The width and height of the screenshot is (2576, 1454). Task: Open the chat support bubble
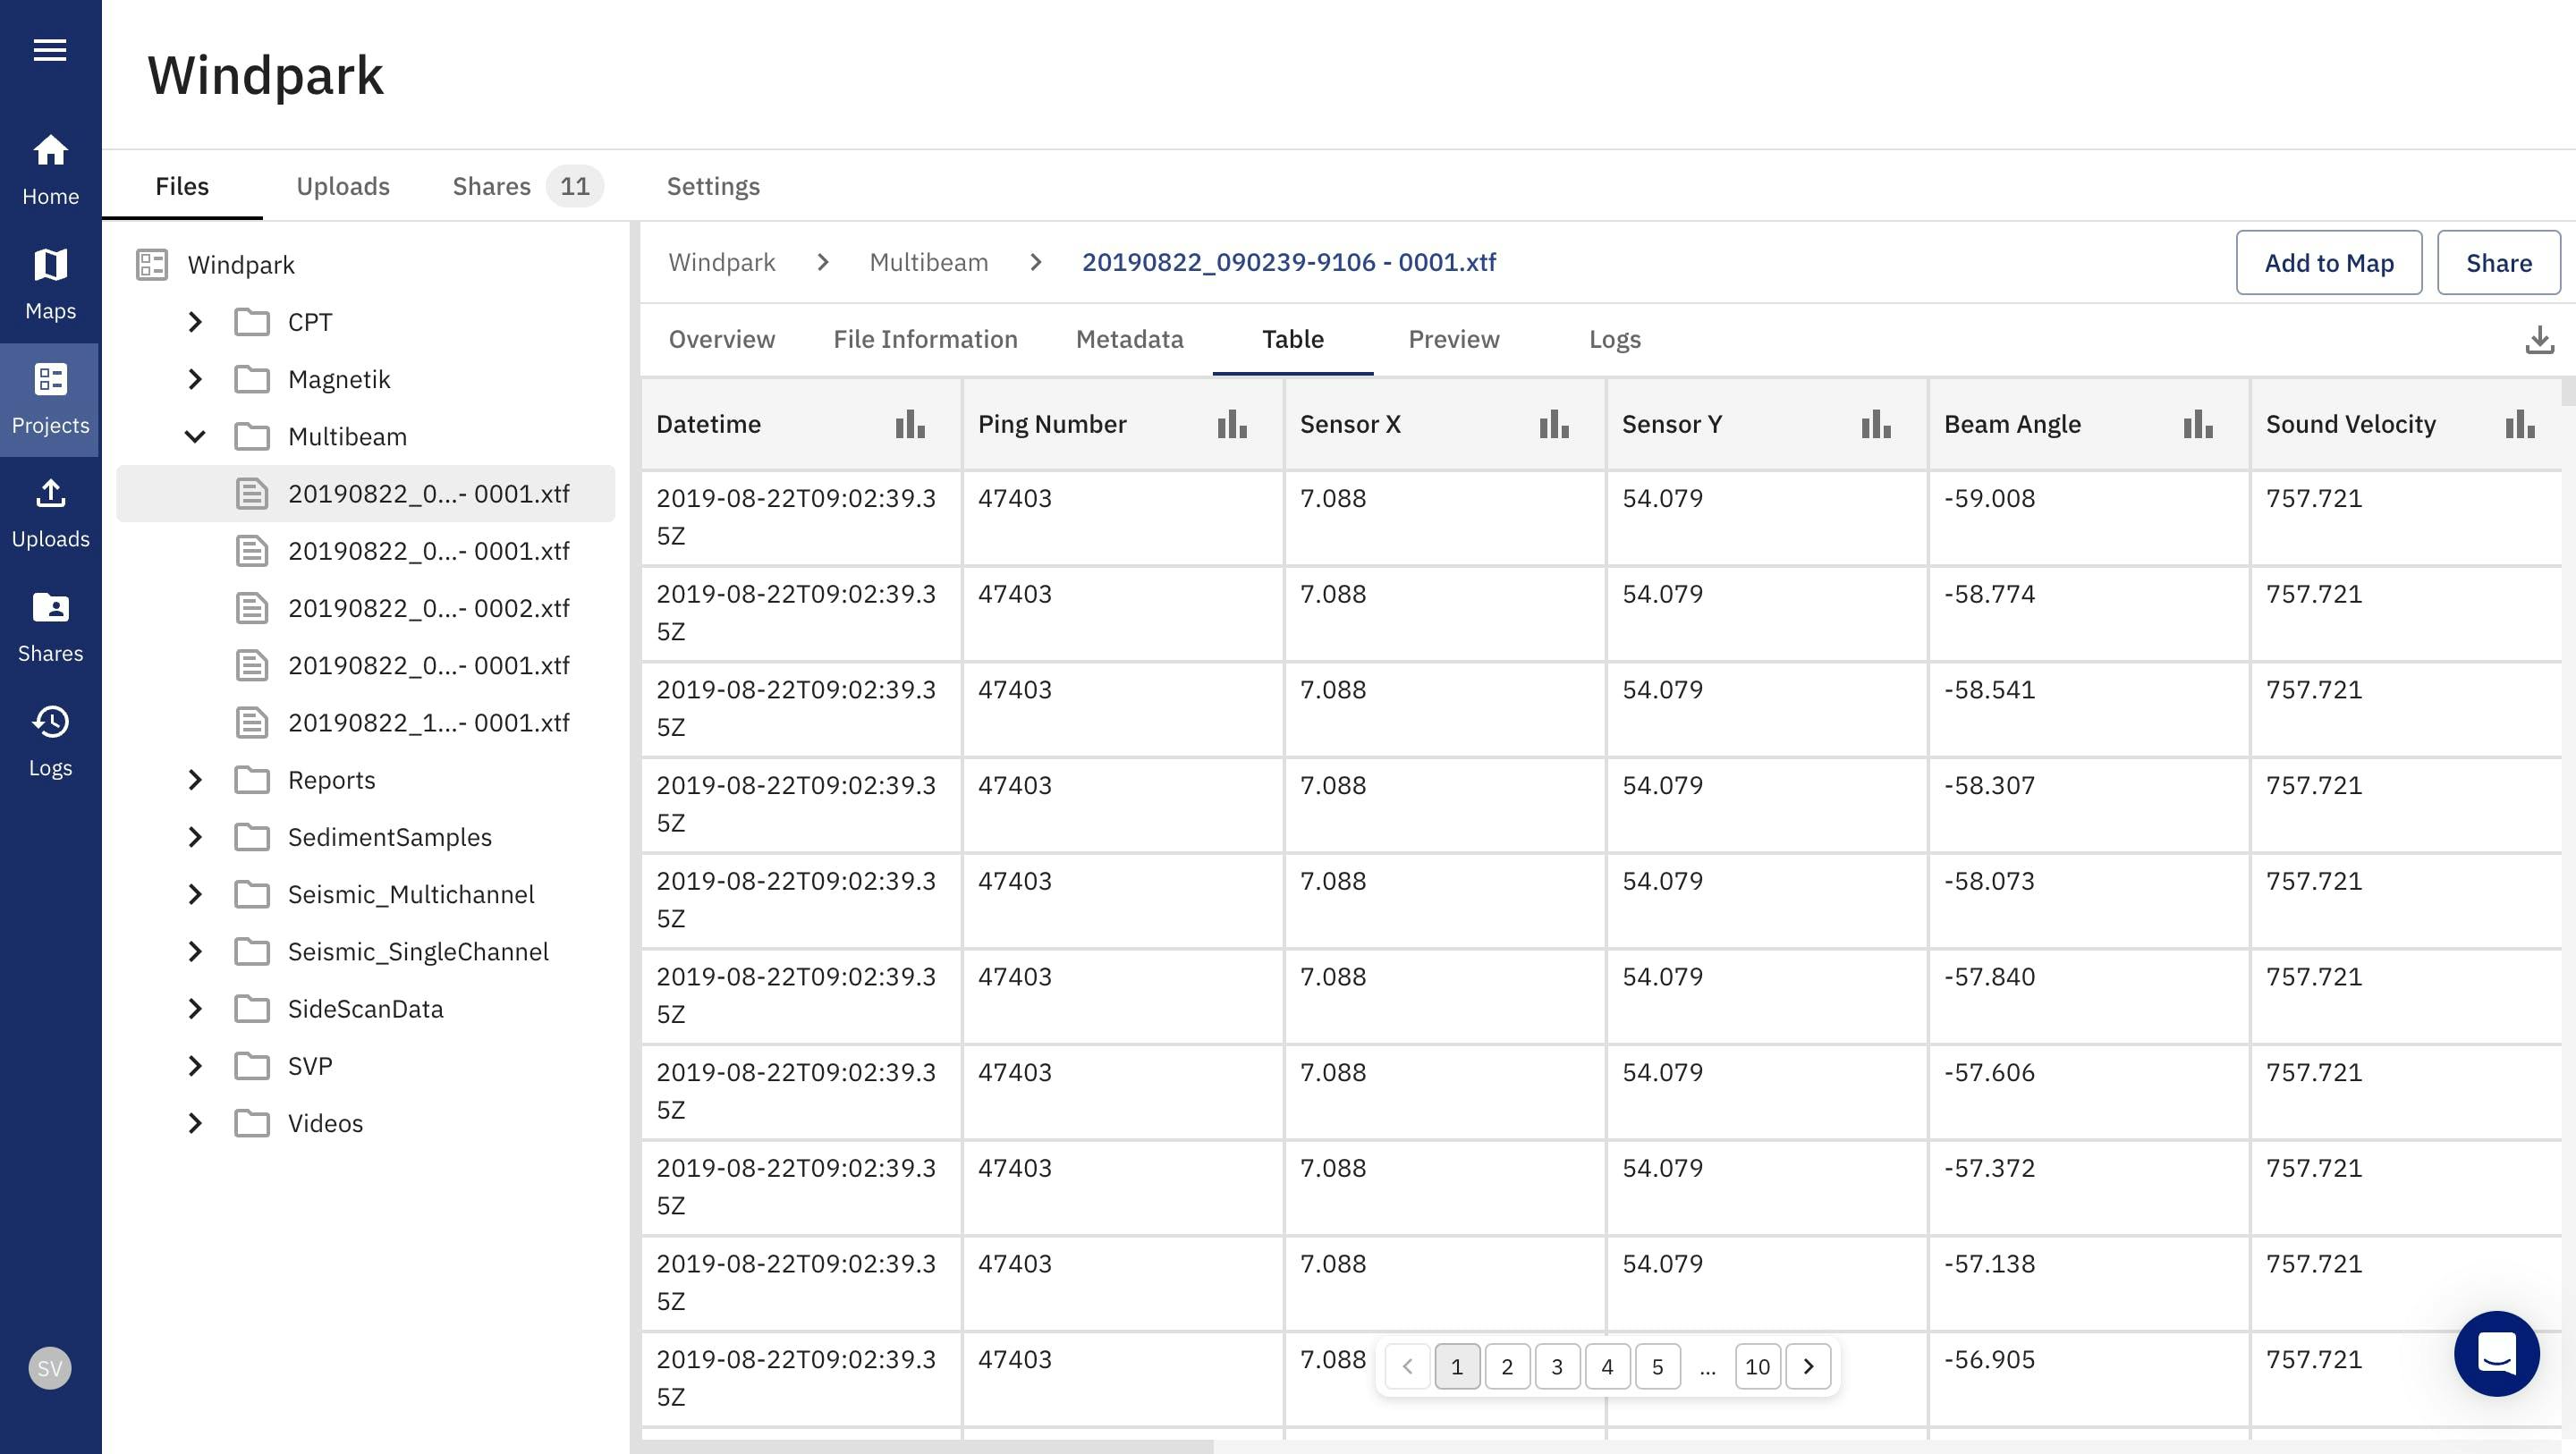[x=2496, y=1353]
